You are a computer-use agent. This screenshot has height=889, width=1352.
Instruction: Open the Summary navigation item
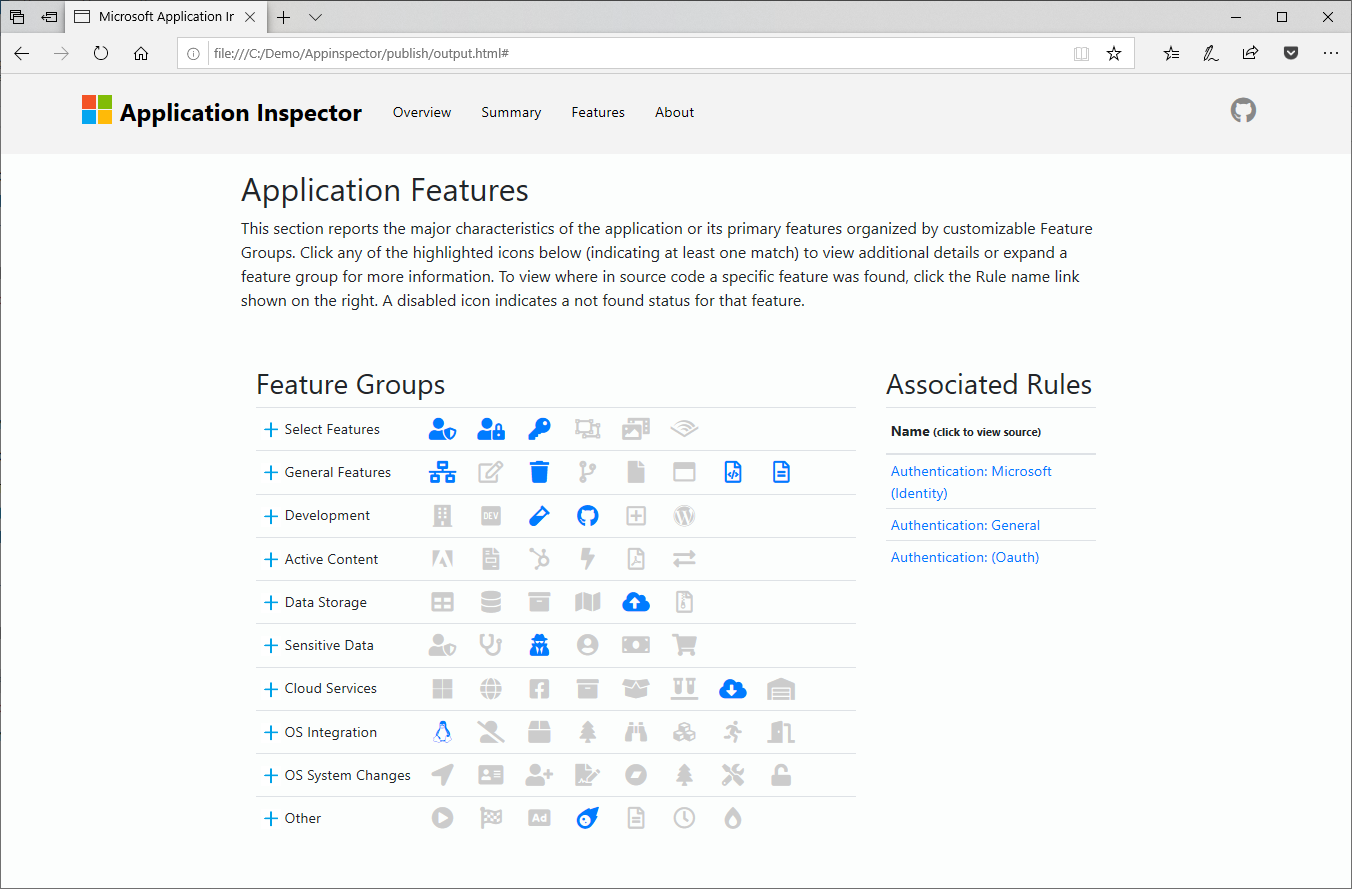point(511,112)
